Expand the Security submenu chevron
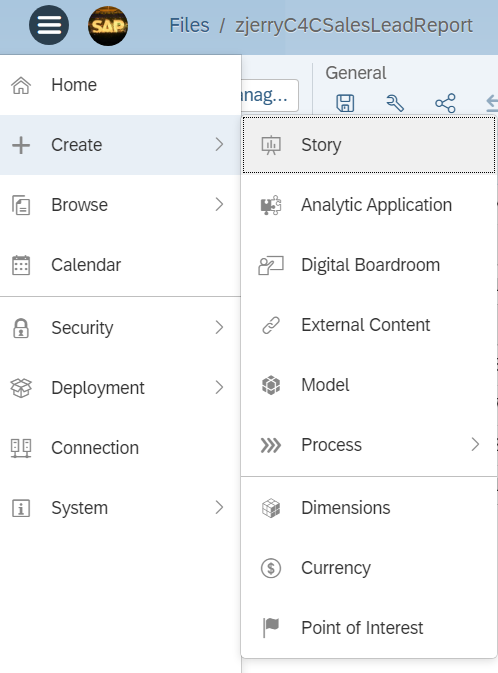This screenshot has height=673, width=498. click(x=219, y=327)
